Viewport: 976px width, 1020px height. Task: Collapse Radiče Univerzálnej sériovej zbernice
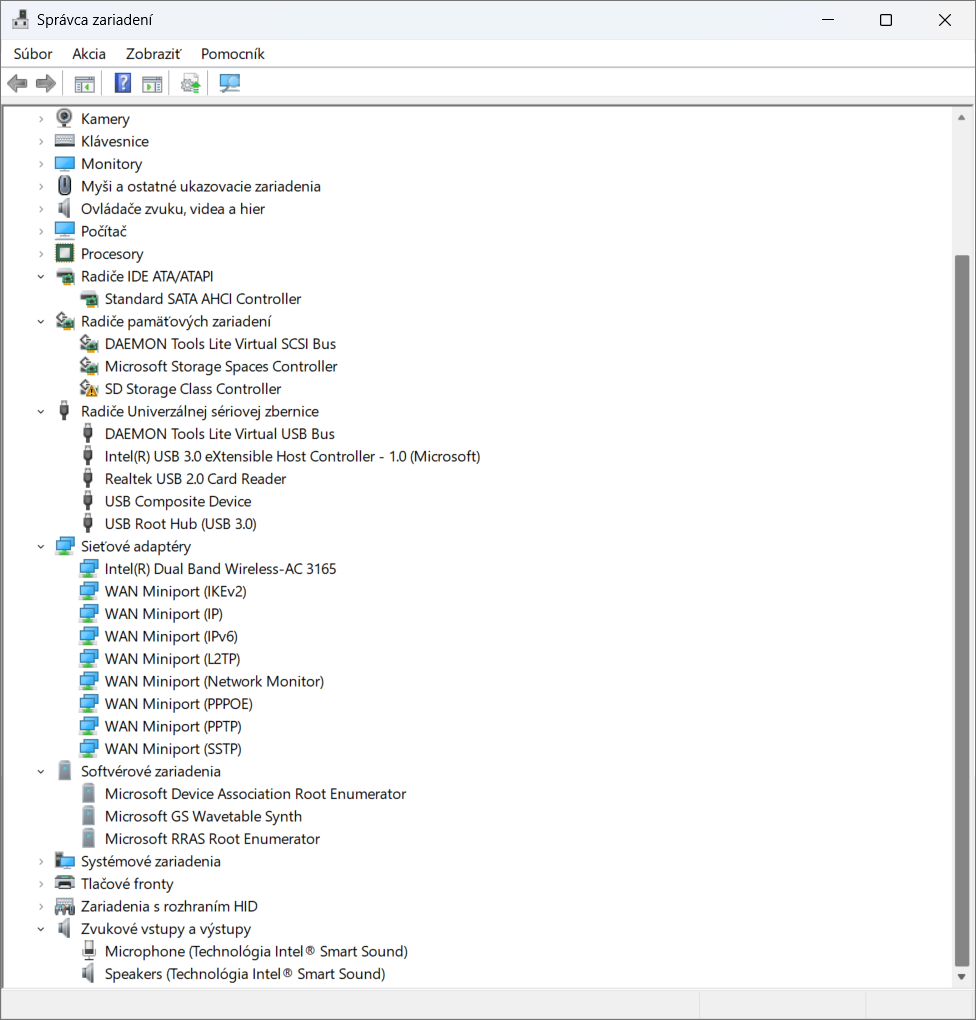point(41,412)
